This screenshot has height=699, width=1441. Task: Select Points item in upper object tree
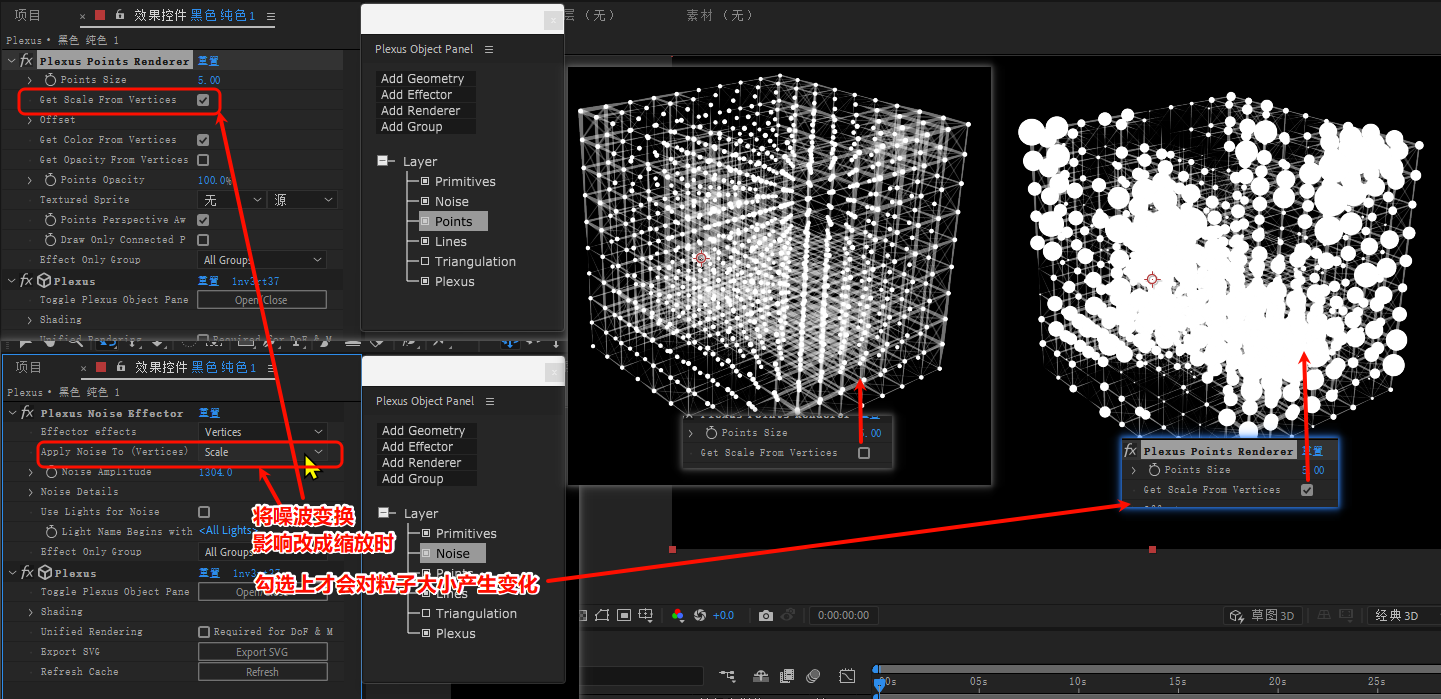(453, 221)
